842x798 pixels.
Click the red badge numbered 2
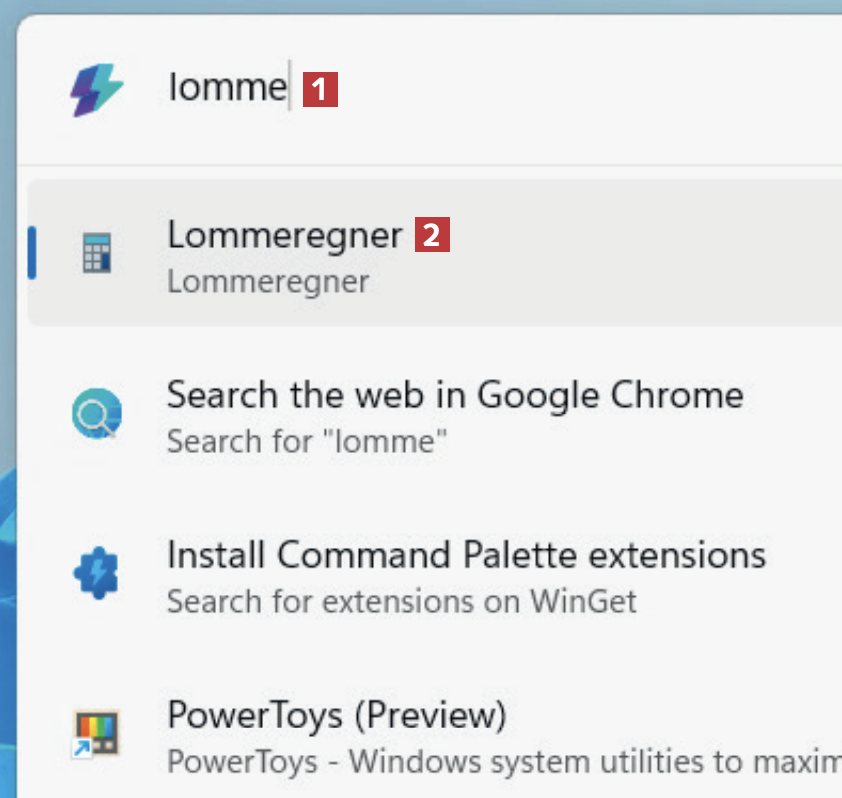[x=432, y=236]
